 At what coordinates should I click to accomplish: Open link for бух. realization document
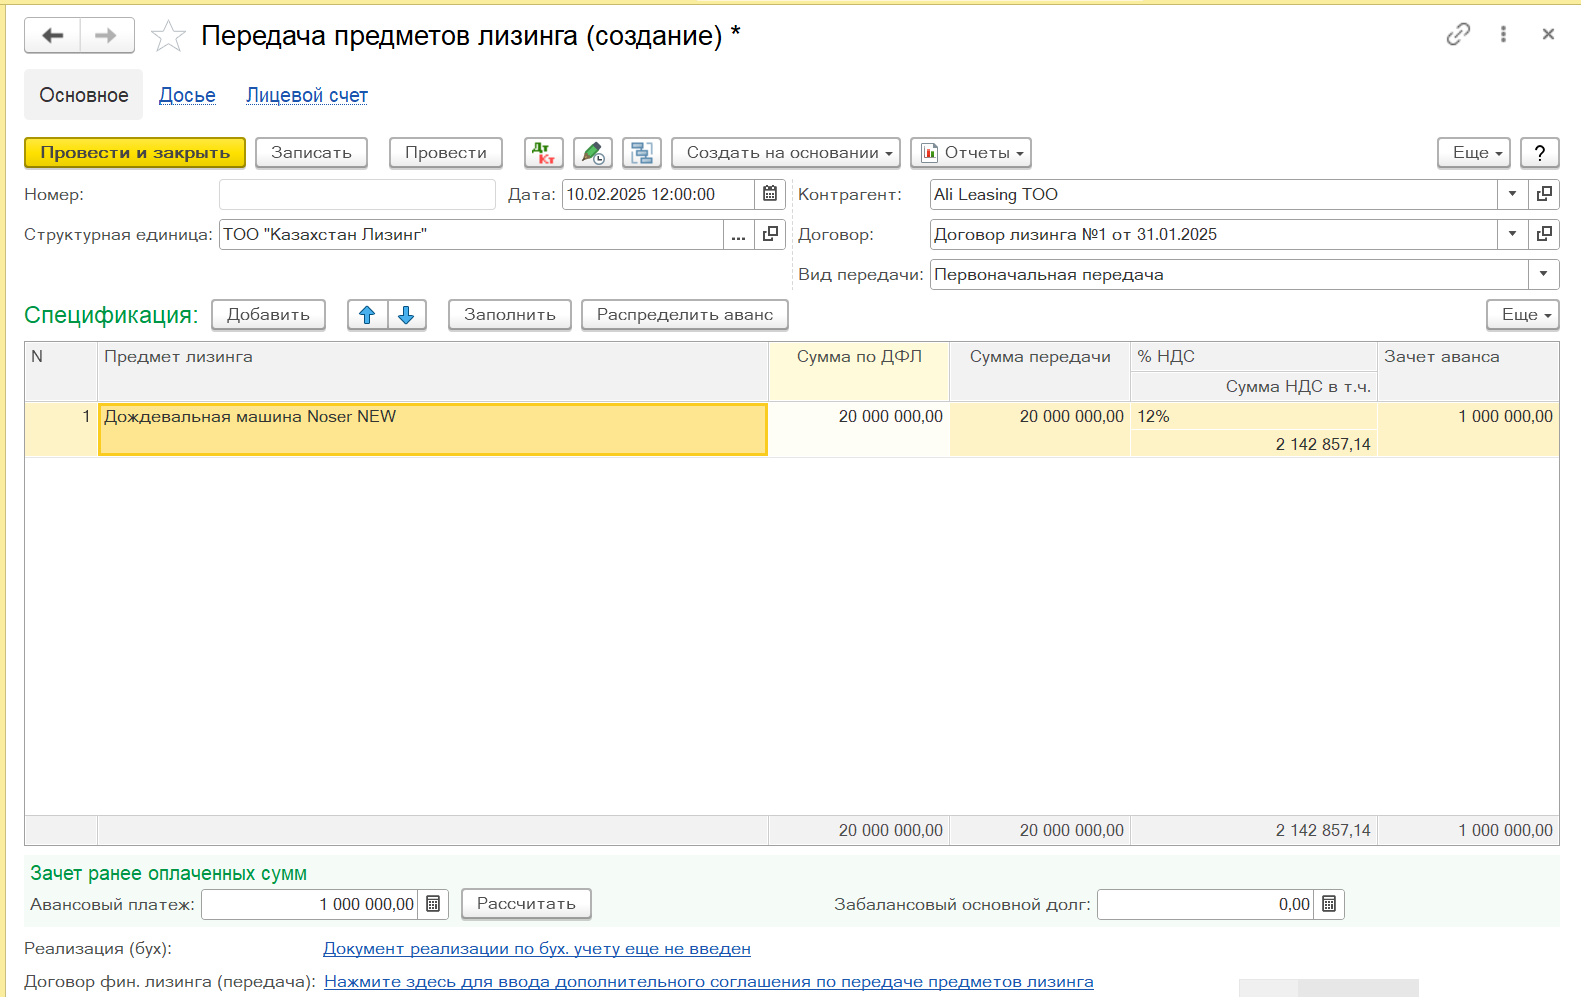(537, 949)
